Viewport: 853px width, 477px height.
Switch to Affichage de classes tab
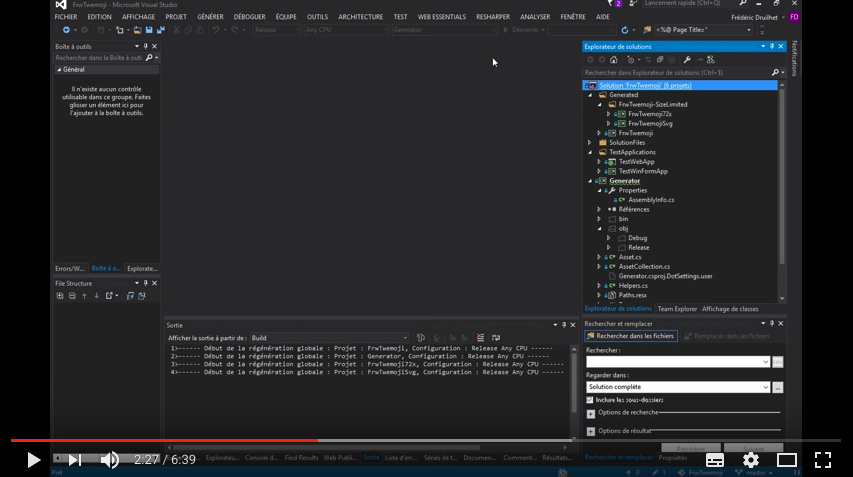pos(730,309)
